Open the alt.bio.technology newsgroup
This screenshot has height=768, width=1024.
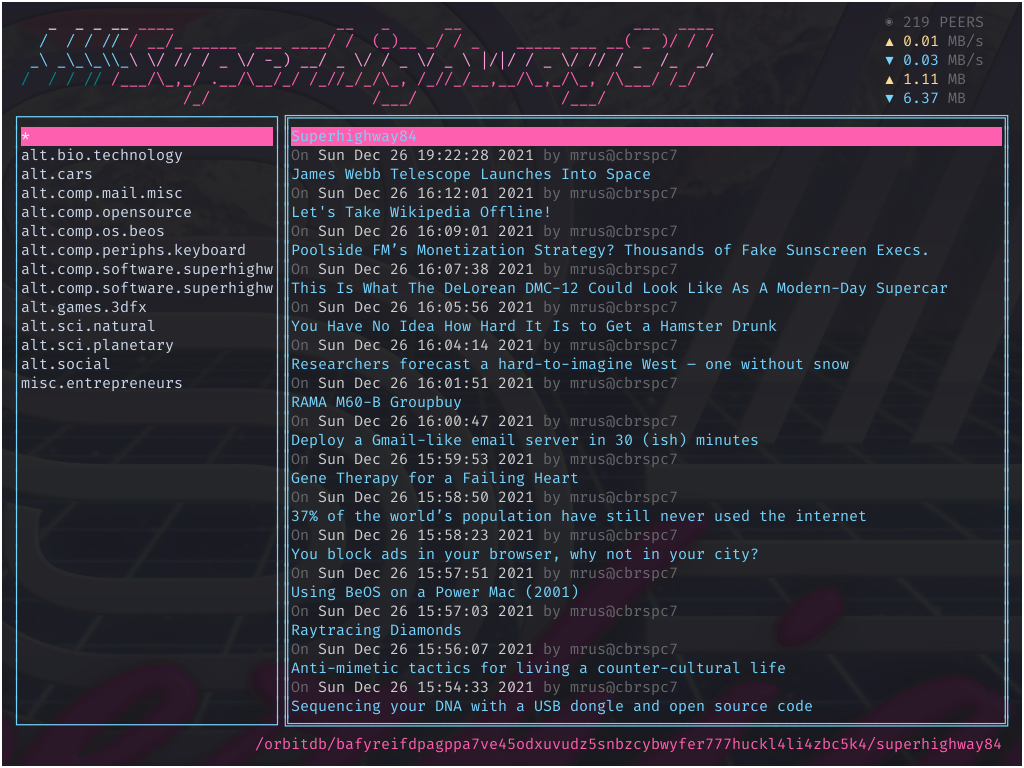102,155
